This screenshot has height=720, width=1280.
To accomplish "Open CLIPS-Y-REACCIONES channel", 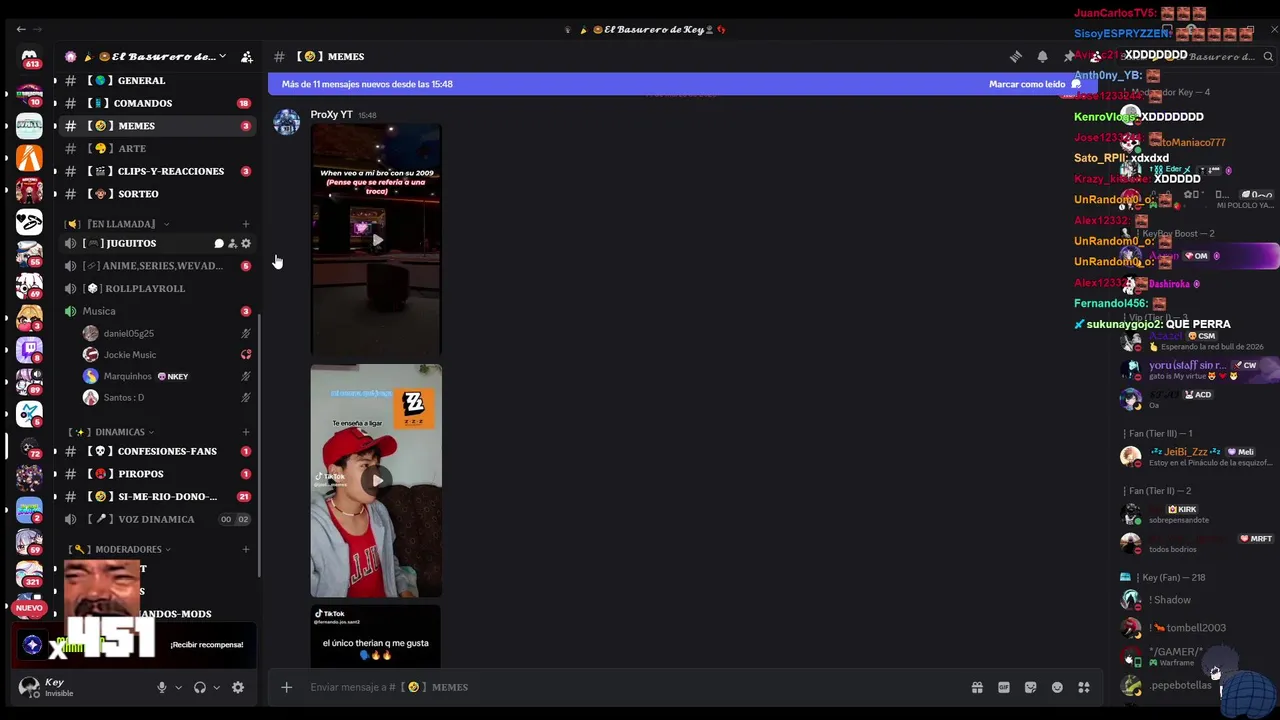I will pyautogui.click(x=157, y=171).
